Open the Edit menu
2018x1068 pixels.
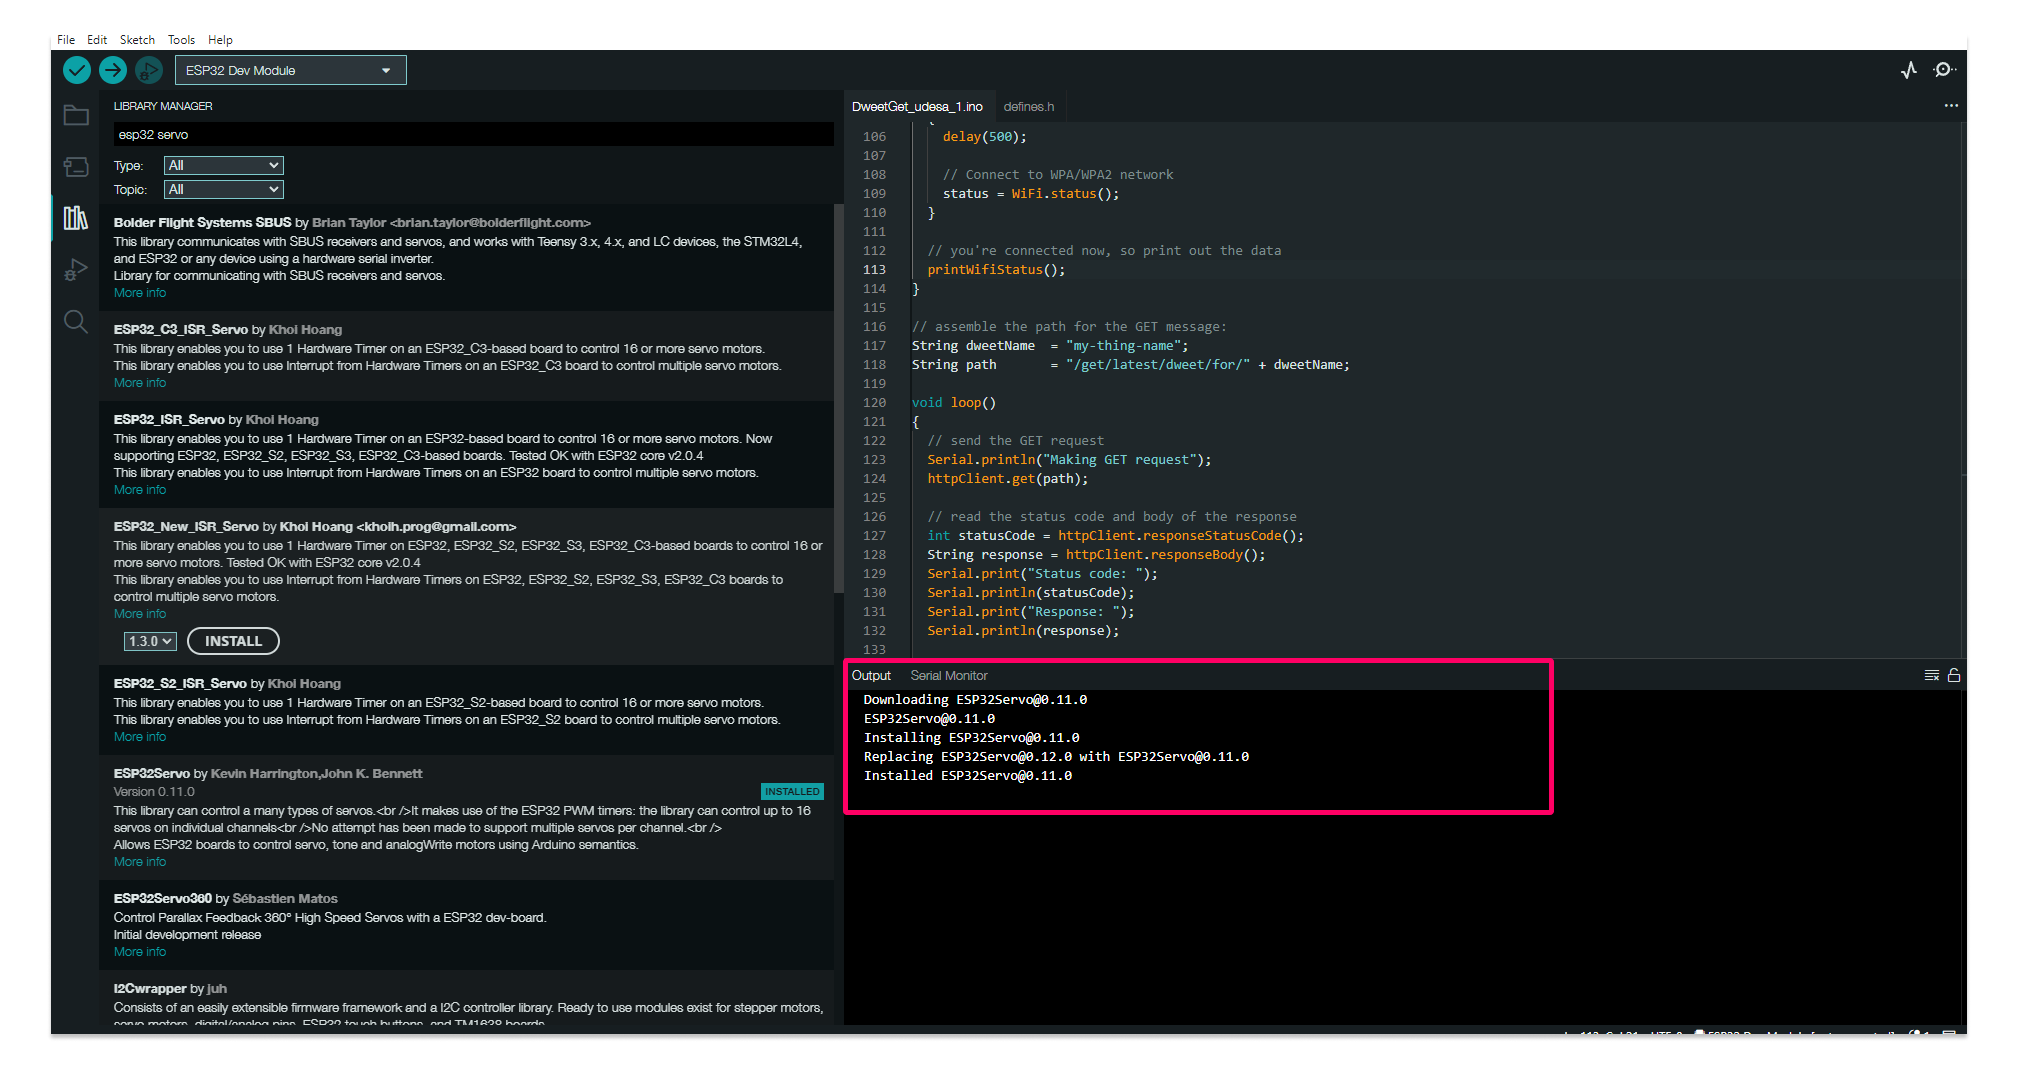(97, 40)
